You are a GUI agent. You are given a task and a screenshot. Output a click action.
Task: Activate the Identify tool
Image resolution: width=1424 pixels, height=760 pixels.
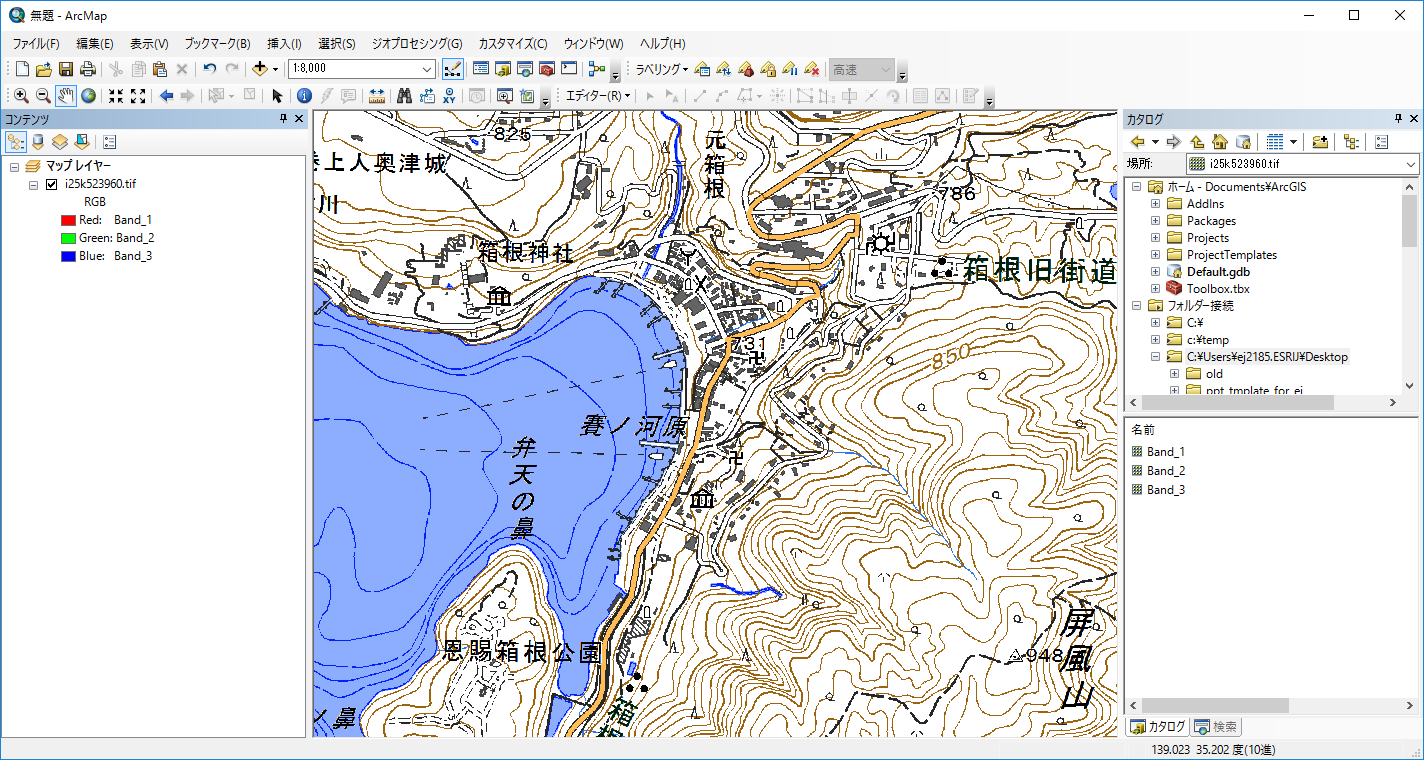point(305,96)
